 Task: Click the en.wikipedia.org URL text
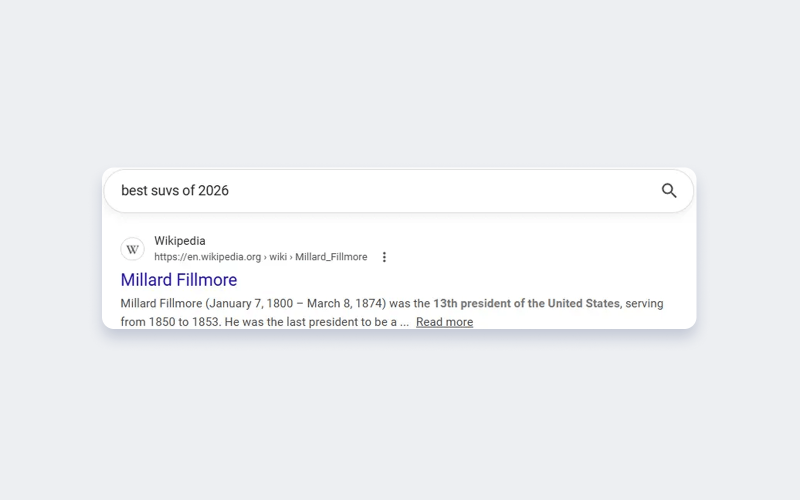pos(208,257)
